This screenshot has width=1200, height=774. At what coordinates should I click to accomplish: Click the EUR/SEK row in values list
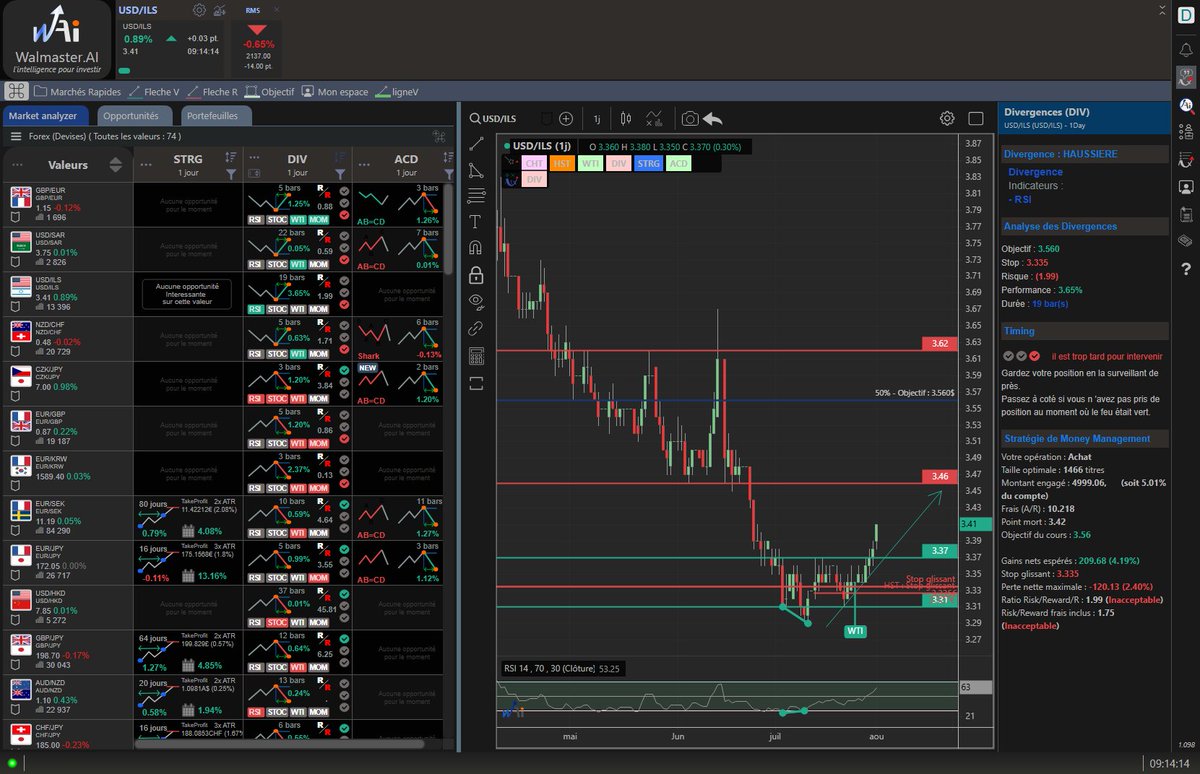pyautogui.click(x=67, y=517)
